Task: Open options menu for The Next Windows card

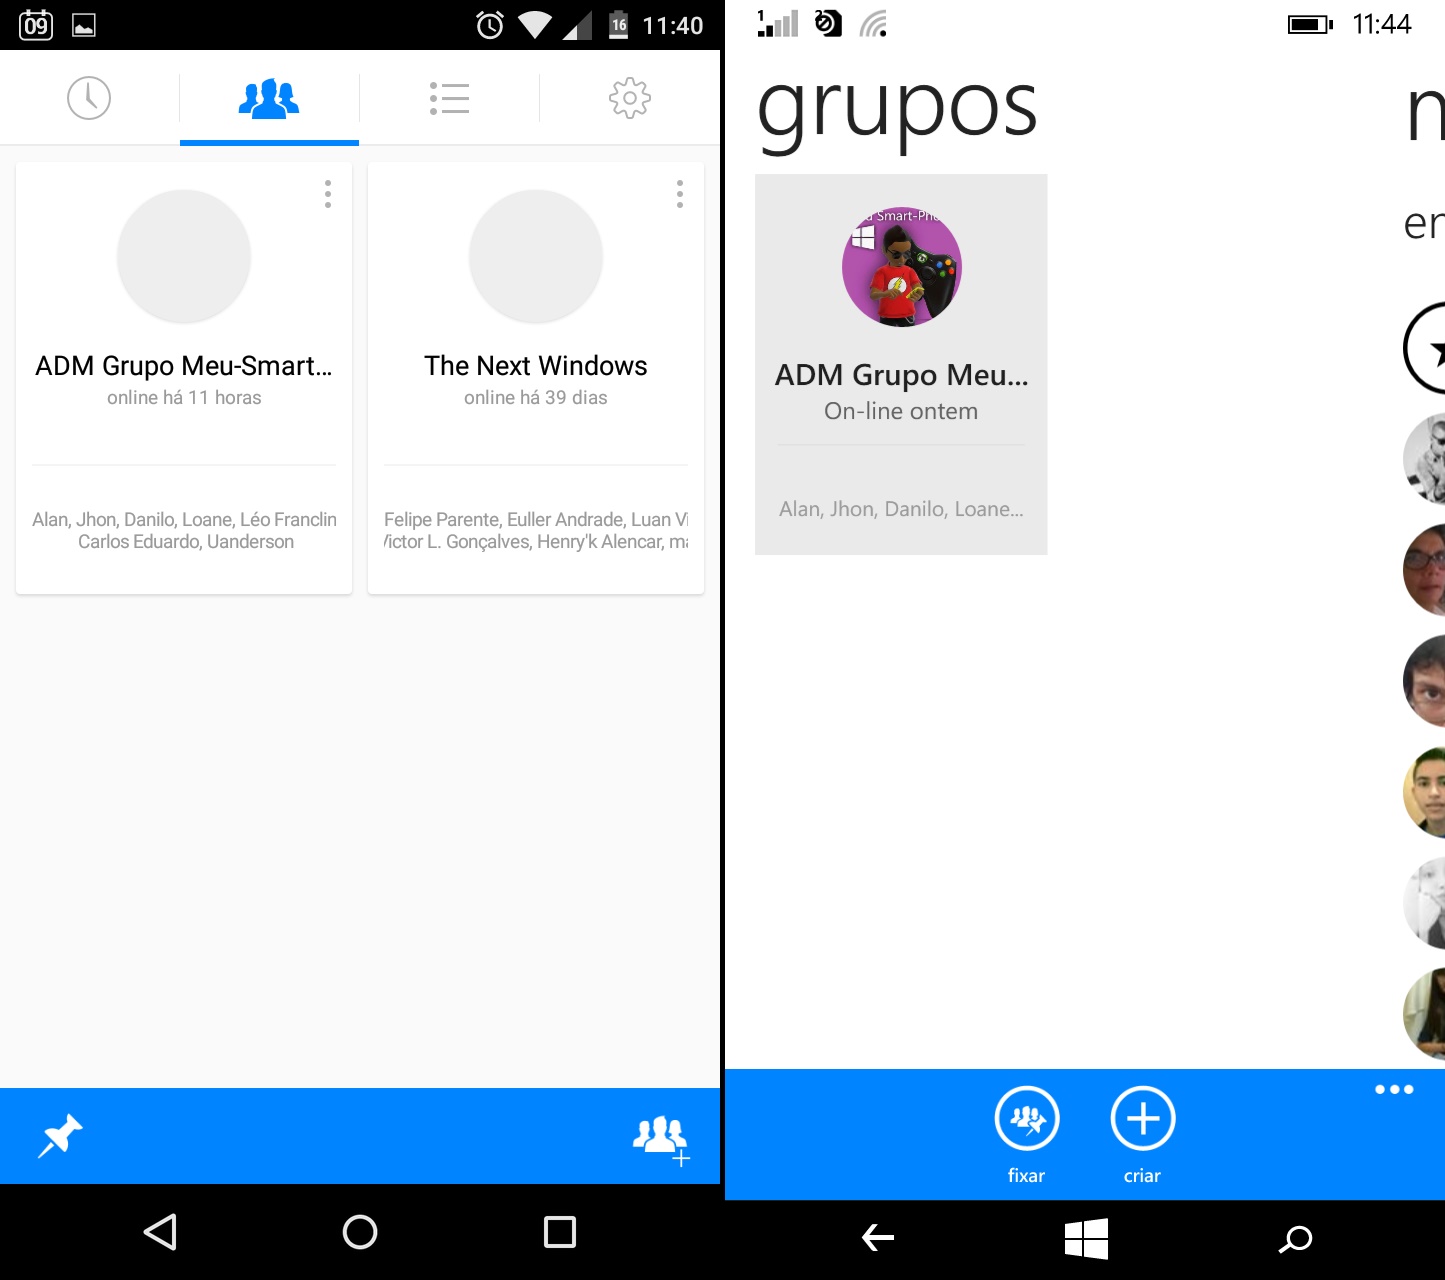Action: tap(680, 194)
